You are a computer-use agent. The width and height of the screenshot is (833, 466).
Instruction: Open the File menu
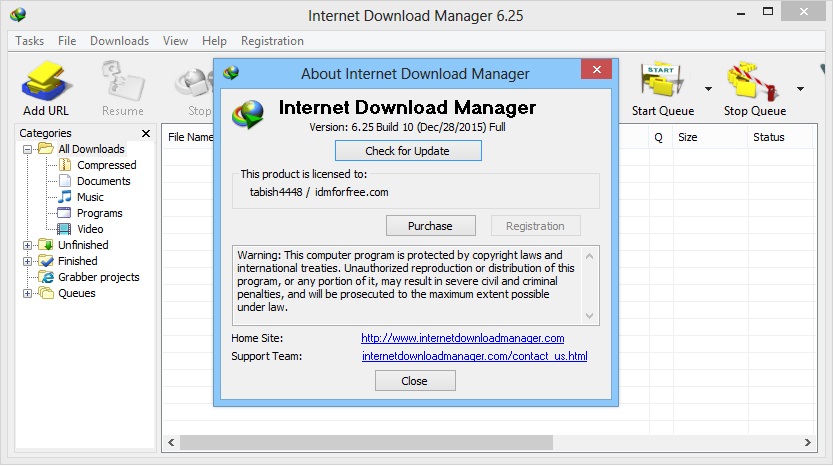[67, 41]
